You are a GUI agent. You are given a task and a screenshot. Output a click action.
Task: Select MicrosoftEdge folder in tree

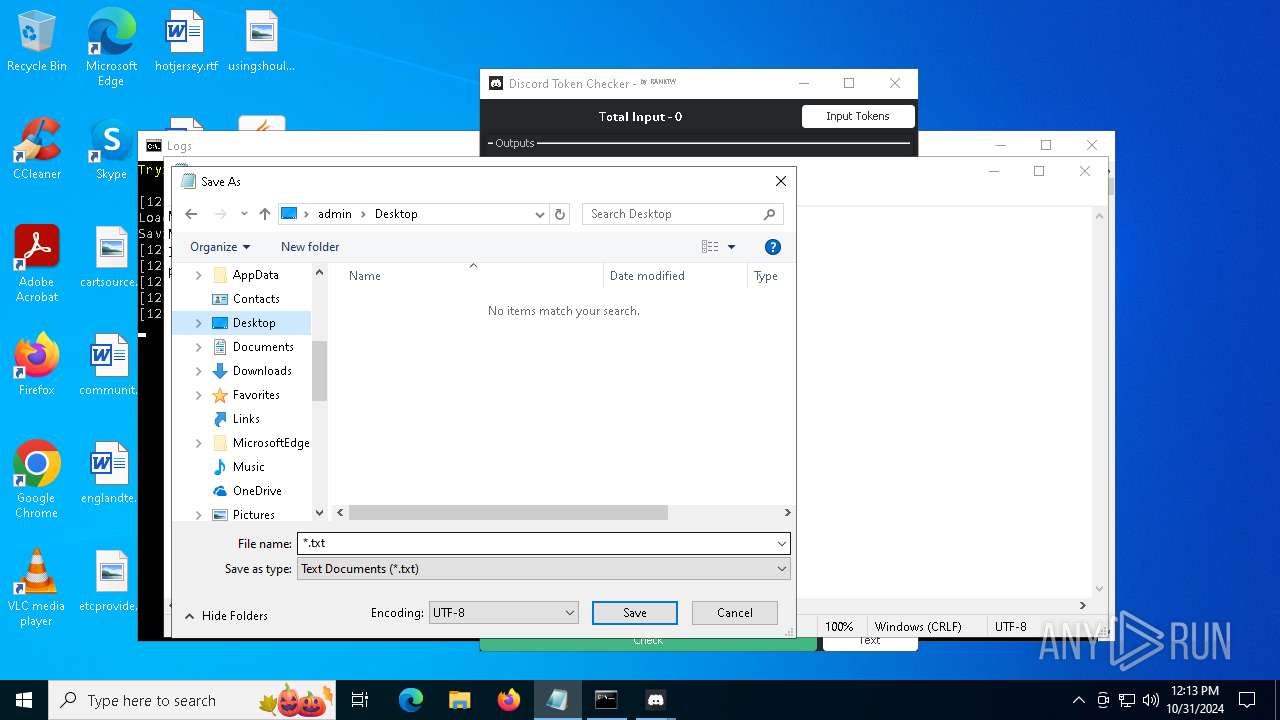271,443
